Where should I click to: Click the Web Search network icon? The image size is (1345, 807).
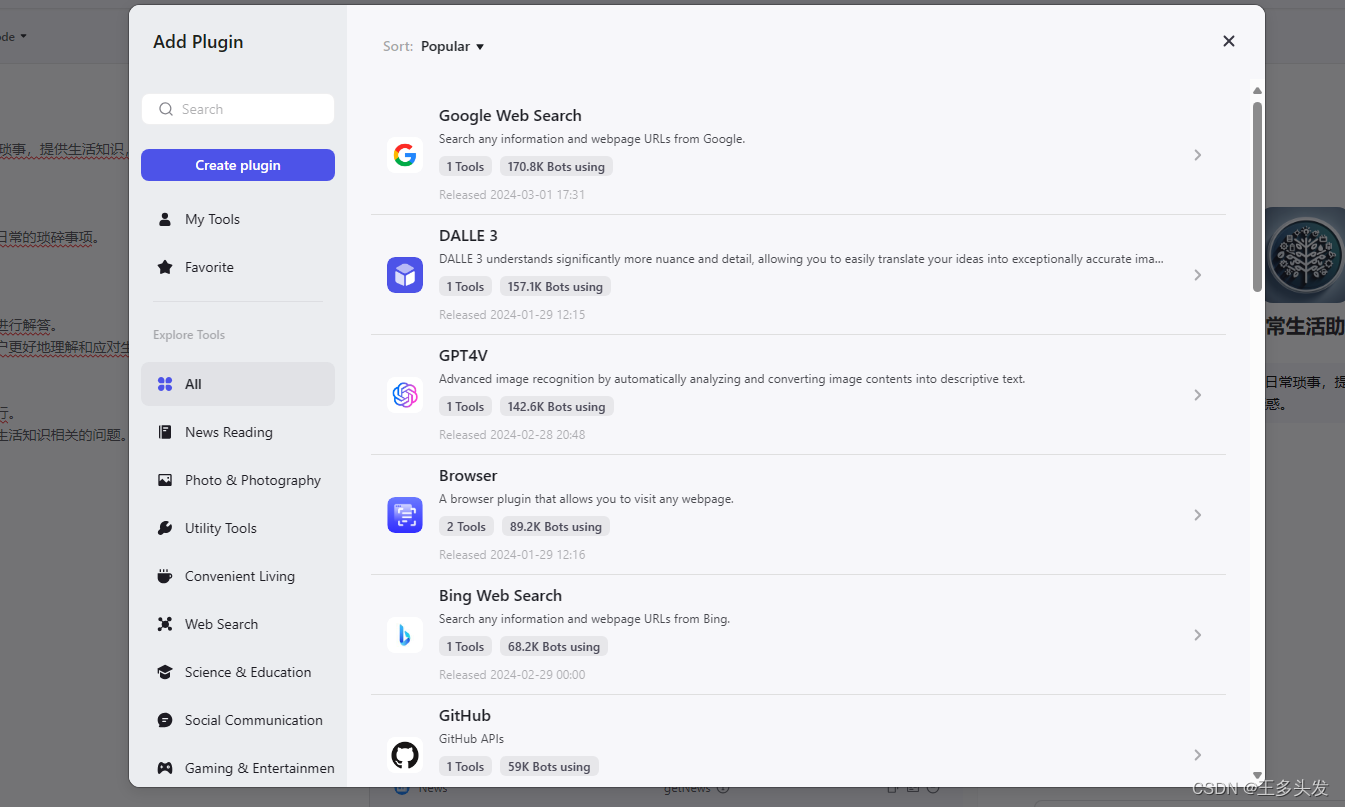coord(165,624)
